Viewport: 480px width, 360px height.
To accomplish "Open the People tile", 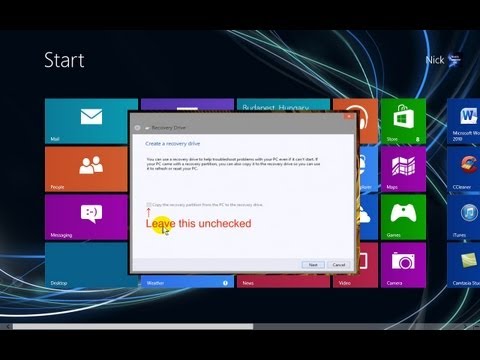I will (x=86, y=169).
